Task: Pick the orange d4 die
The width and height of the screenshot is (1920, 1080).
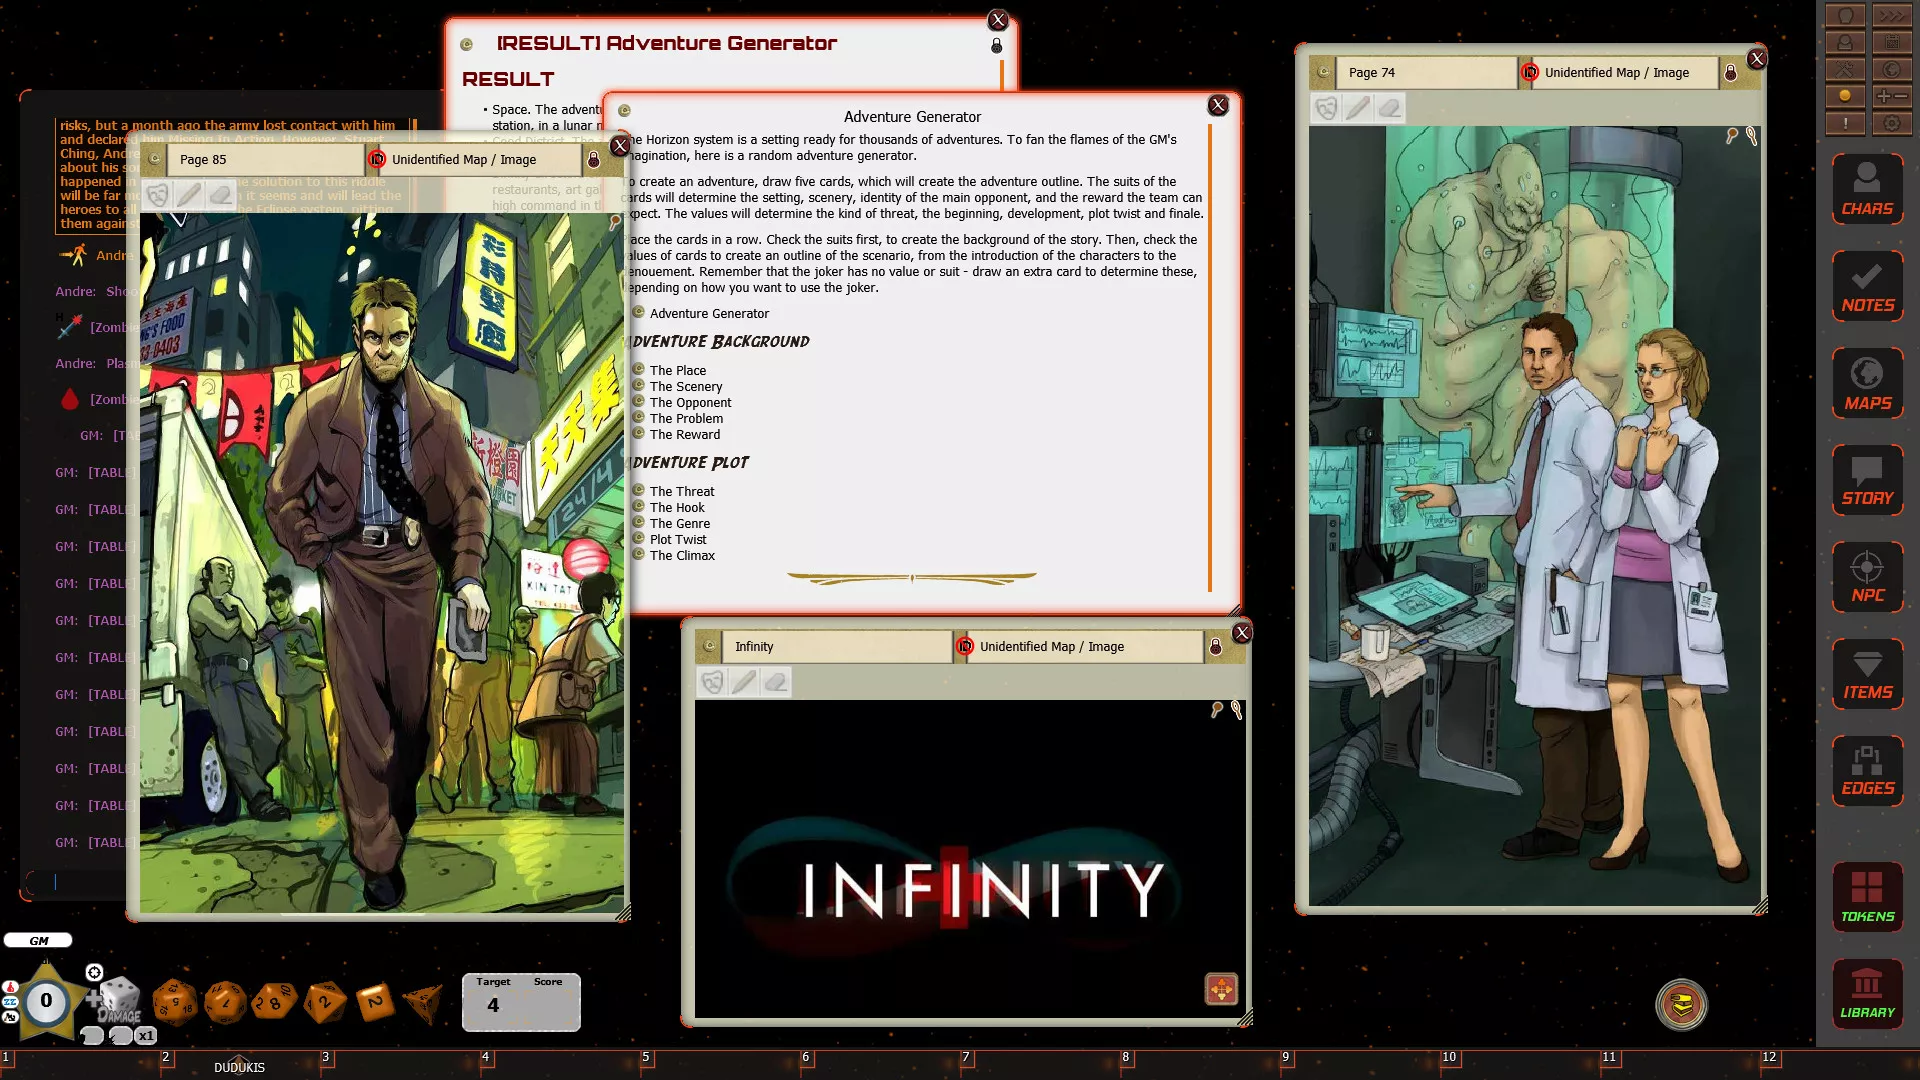Action: pos(422,1003)
